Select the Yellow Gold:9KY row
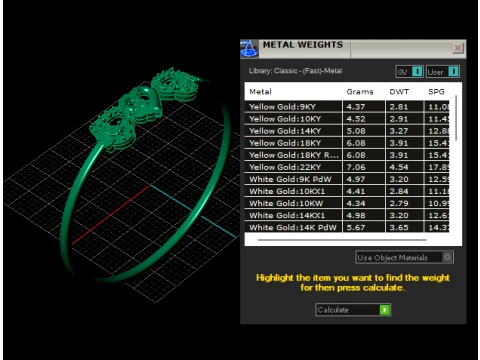480x360 pixels. 347,107
